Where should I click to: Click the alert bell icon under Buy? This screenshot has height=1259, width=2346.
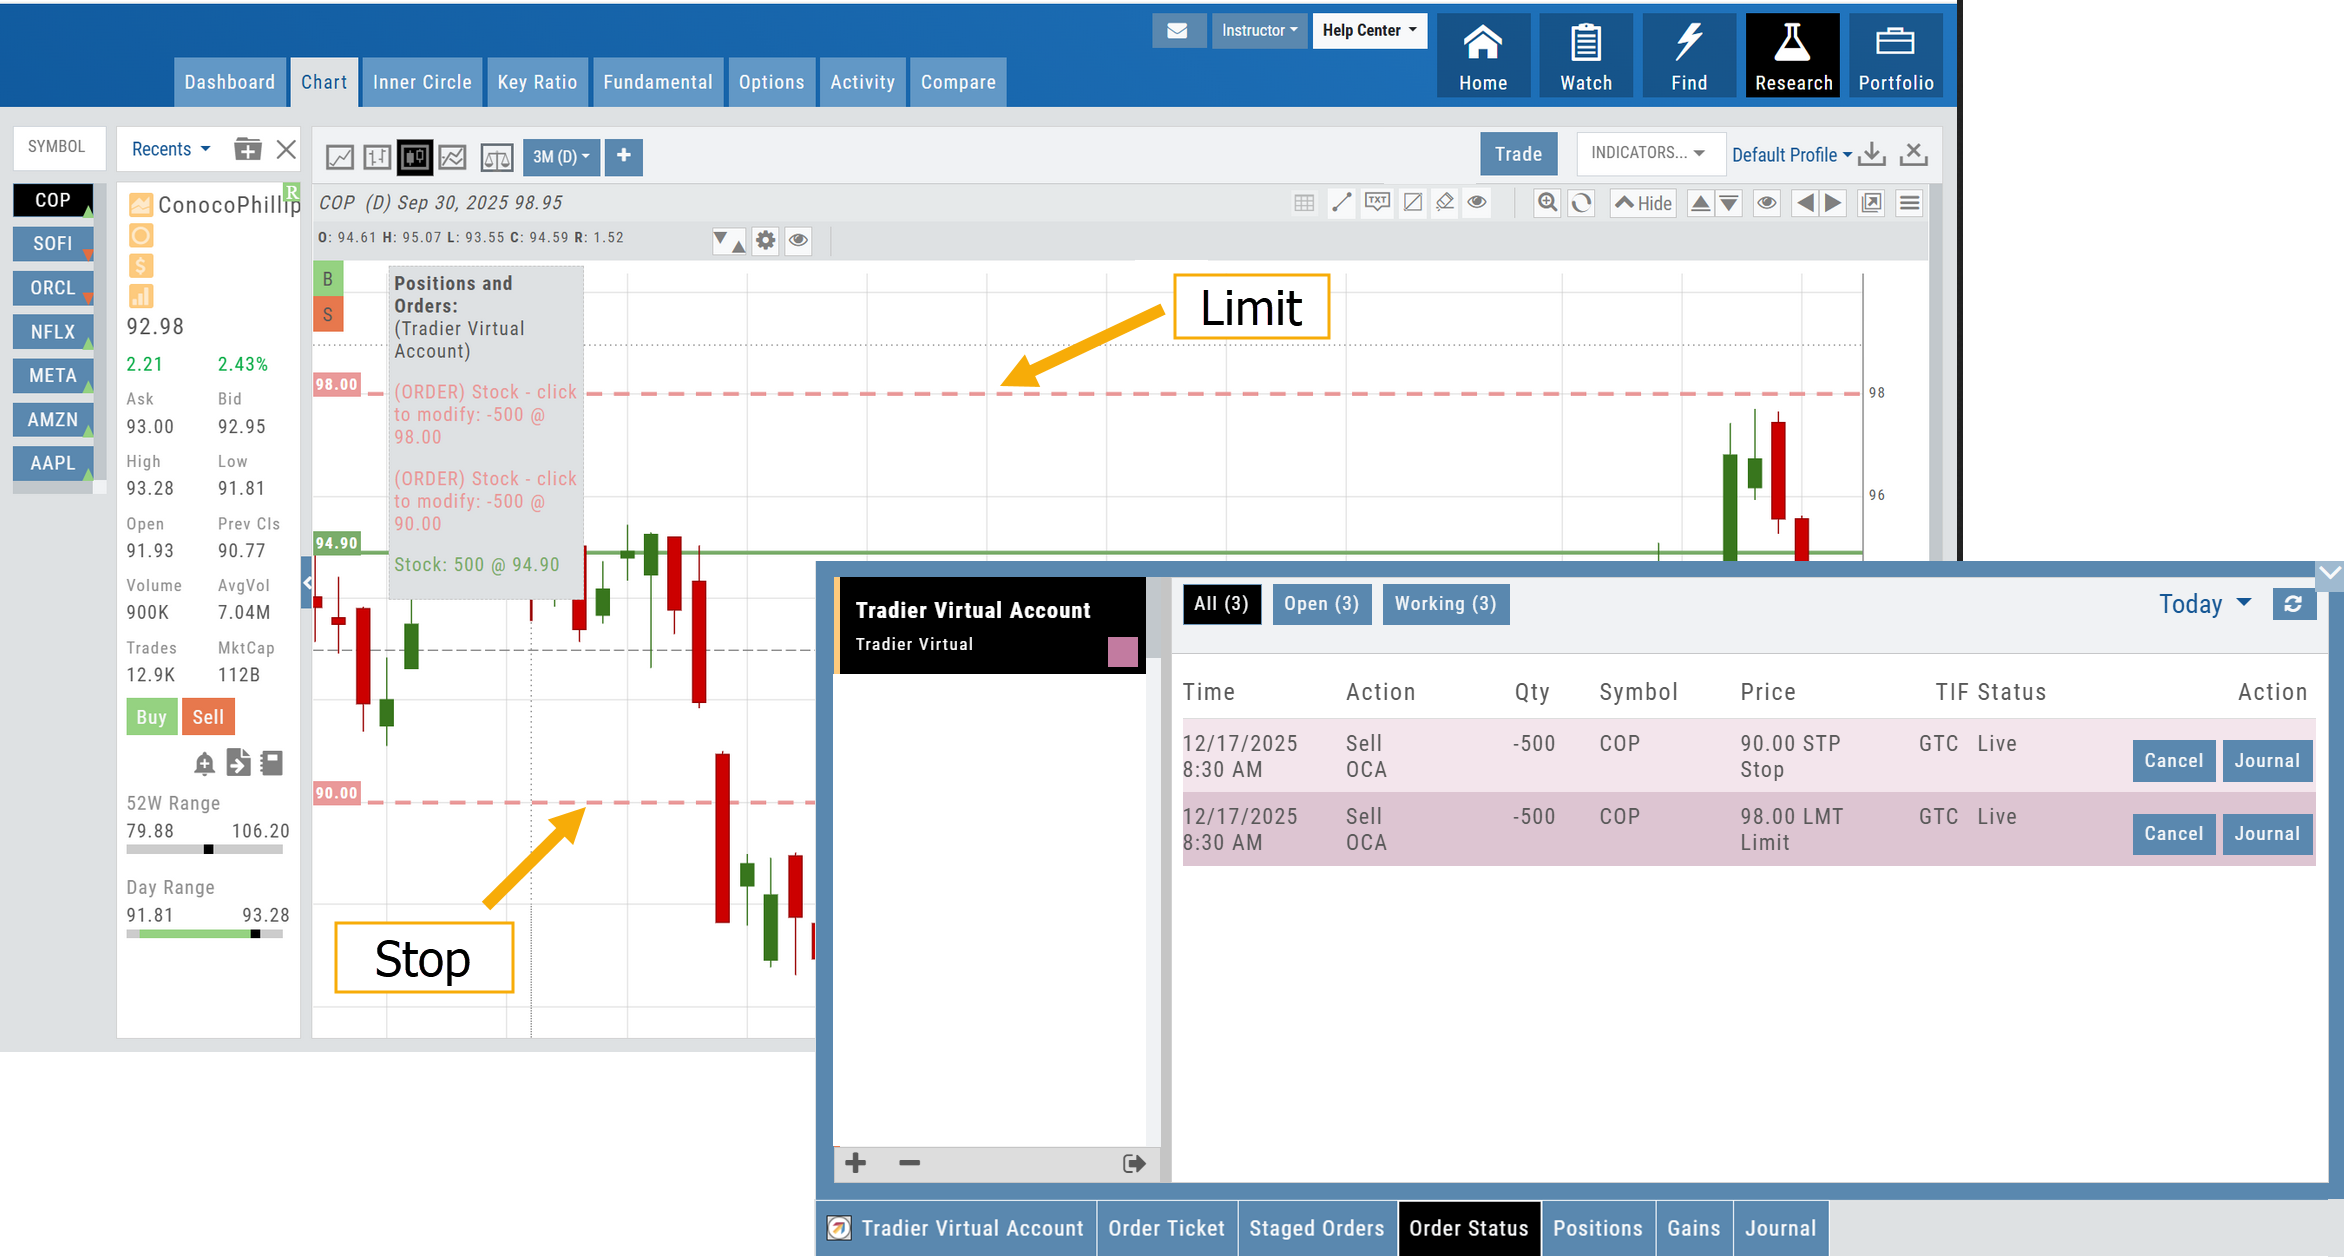tap(204, 763)
